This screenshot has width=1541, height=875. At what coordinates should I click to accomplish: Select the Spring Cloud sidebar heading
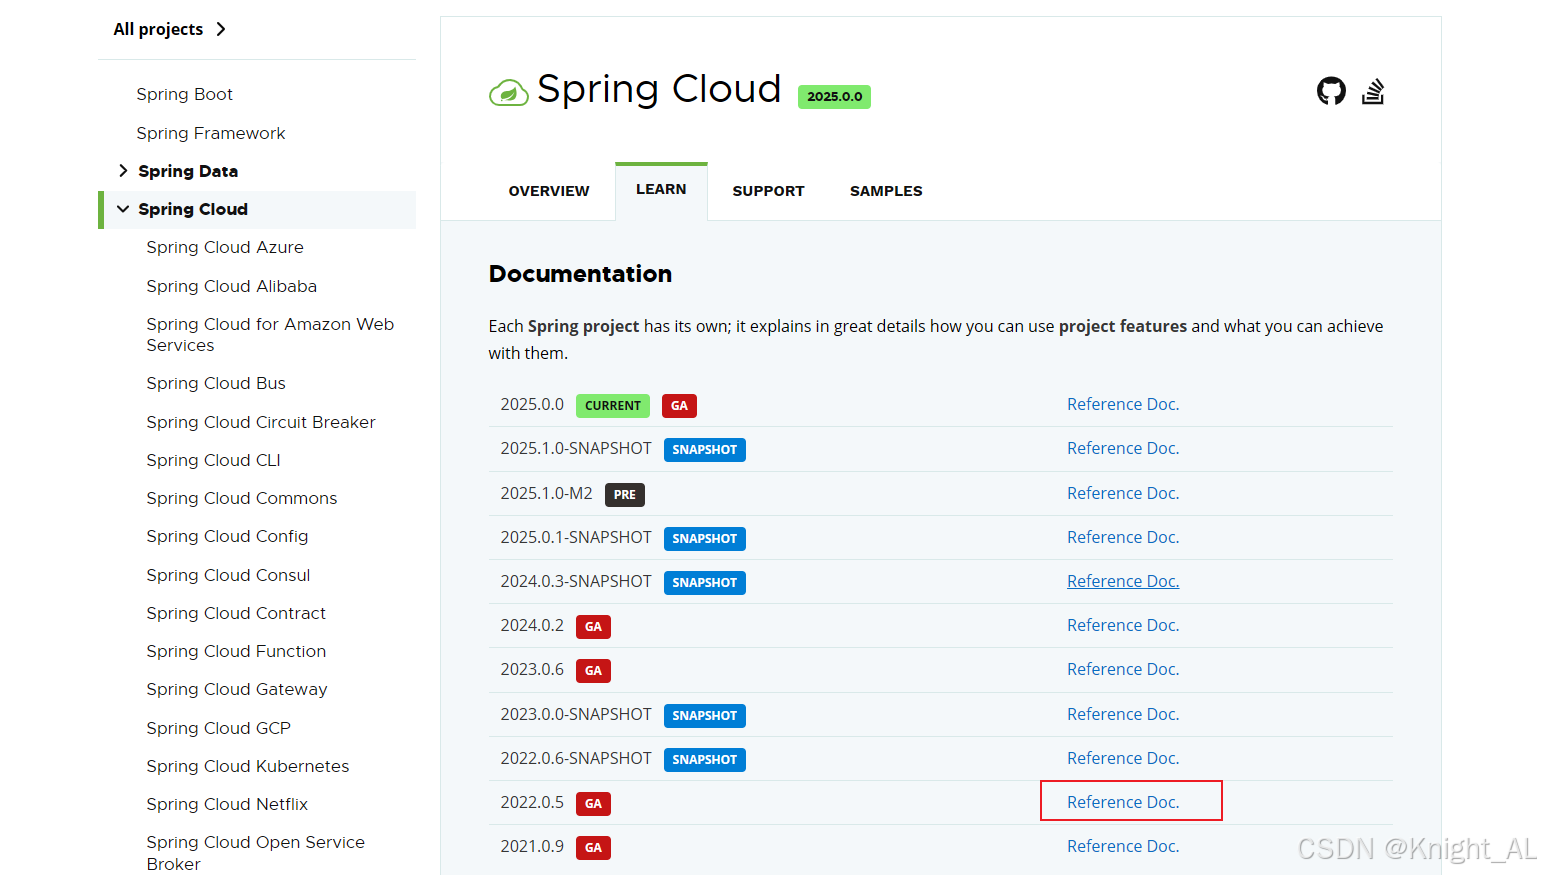point(193,209)
